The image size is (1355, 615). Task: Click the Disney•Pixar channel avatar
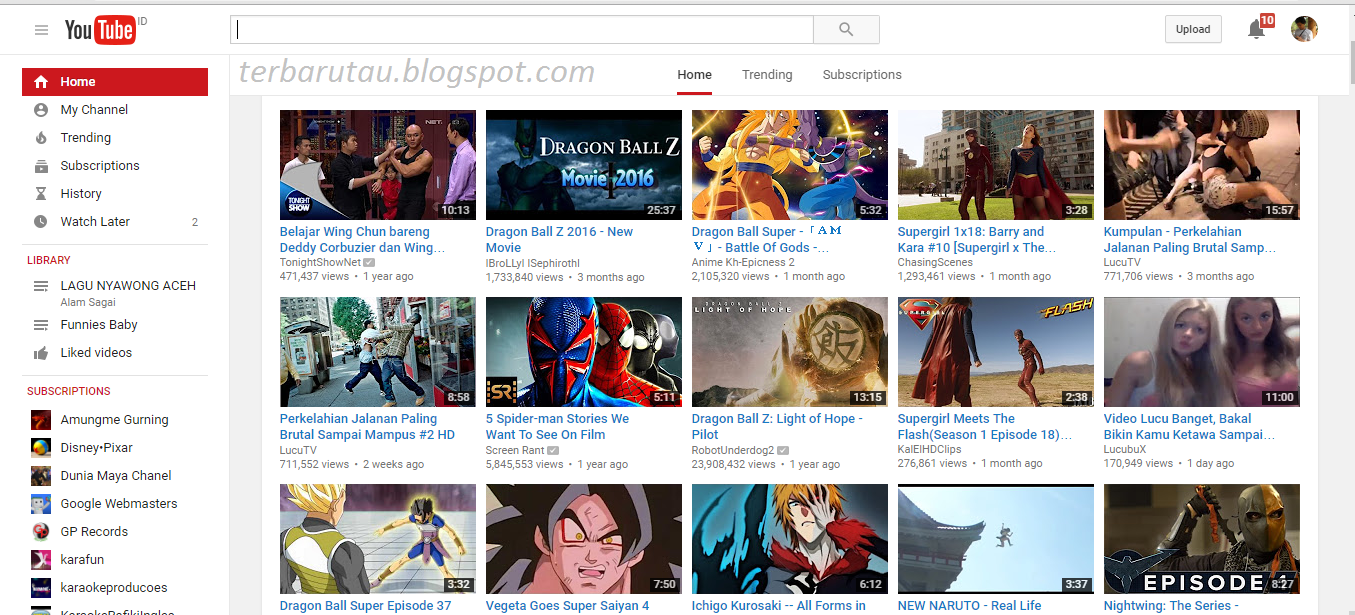tap(41, 448)
